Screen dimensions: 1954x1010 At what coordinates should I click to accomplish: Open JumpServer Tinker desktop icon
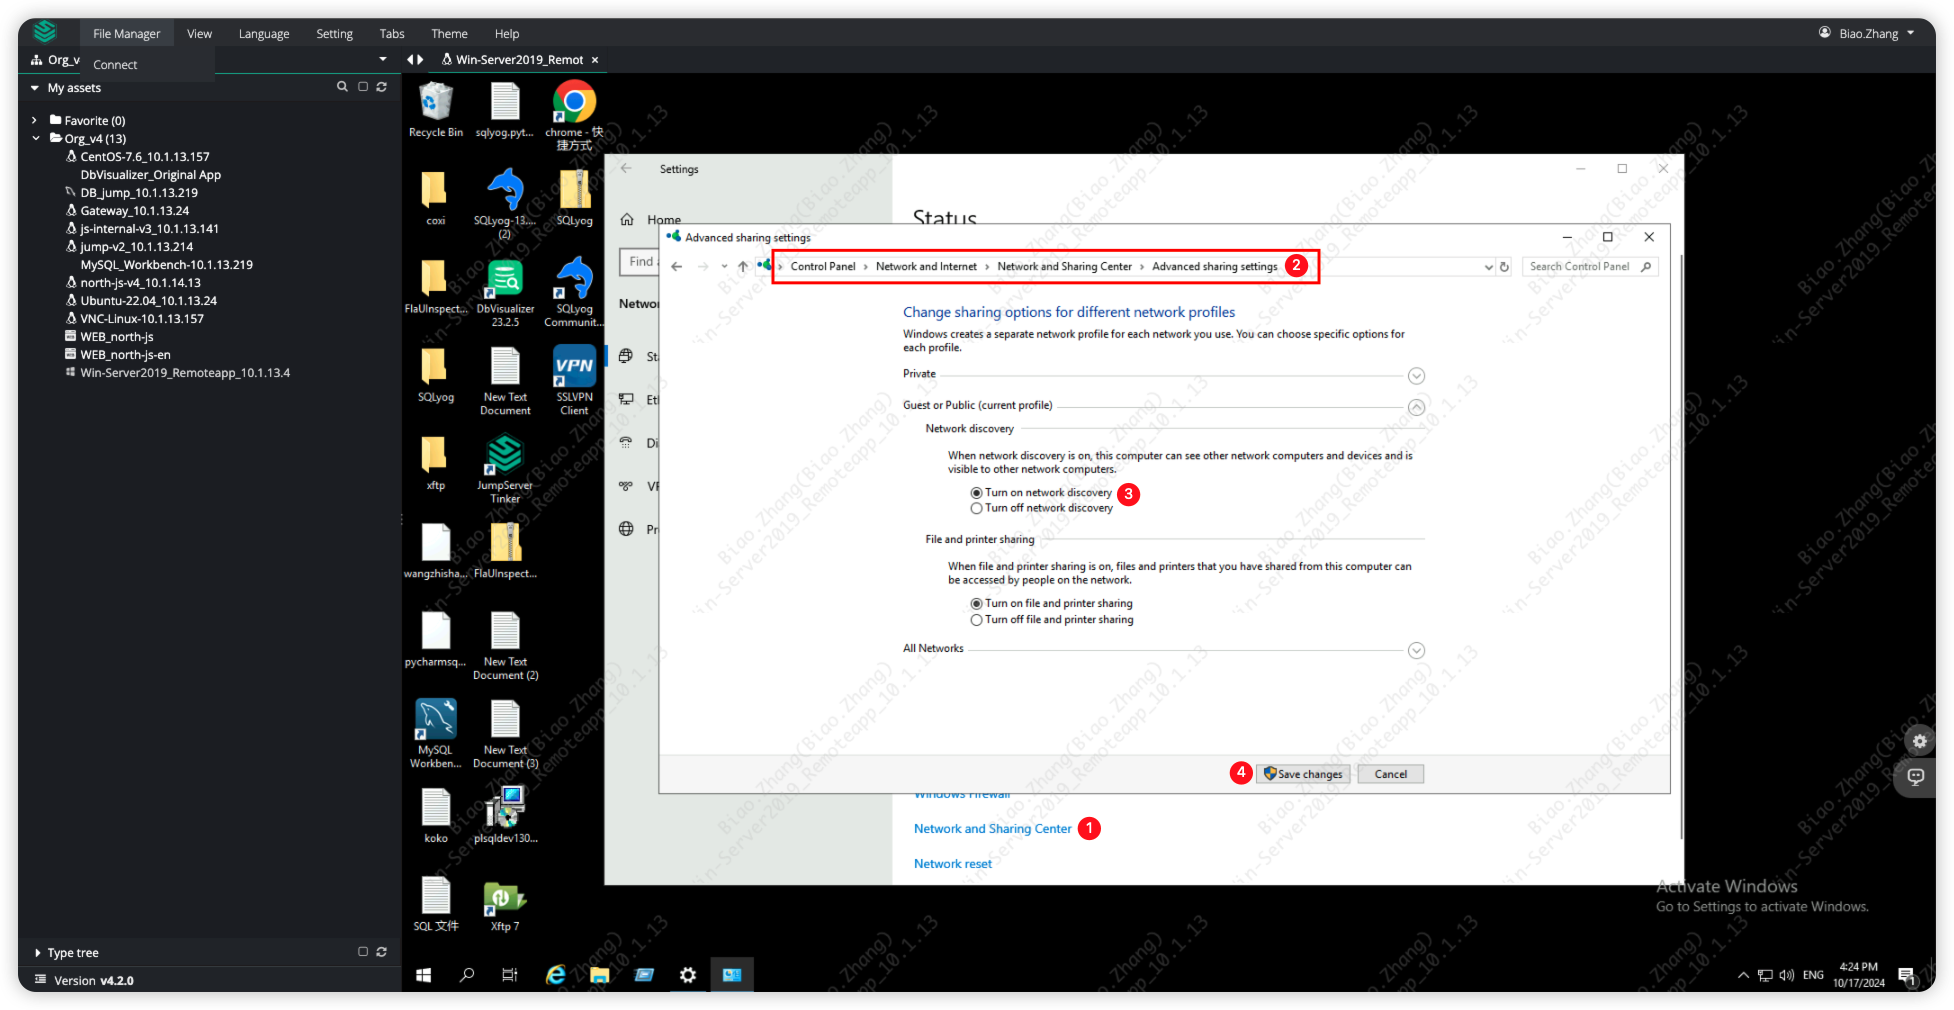(505, 468)
